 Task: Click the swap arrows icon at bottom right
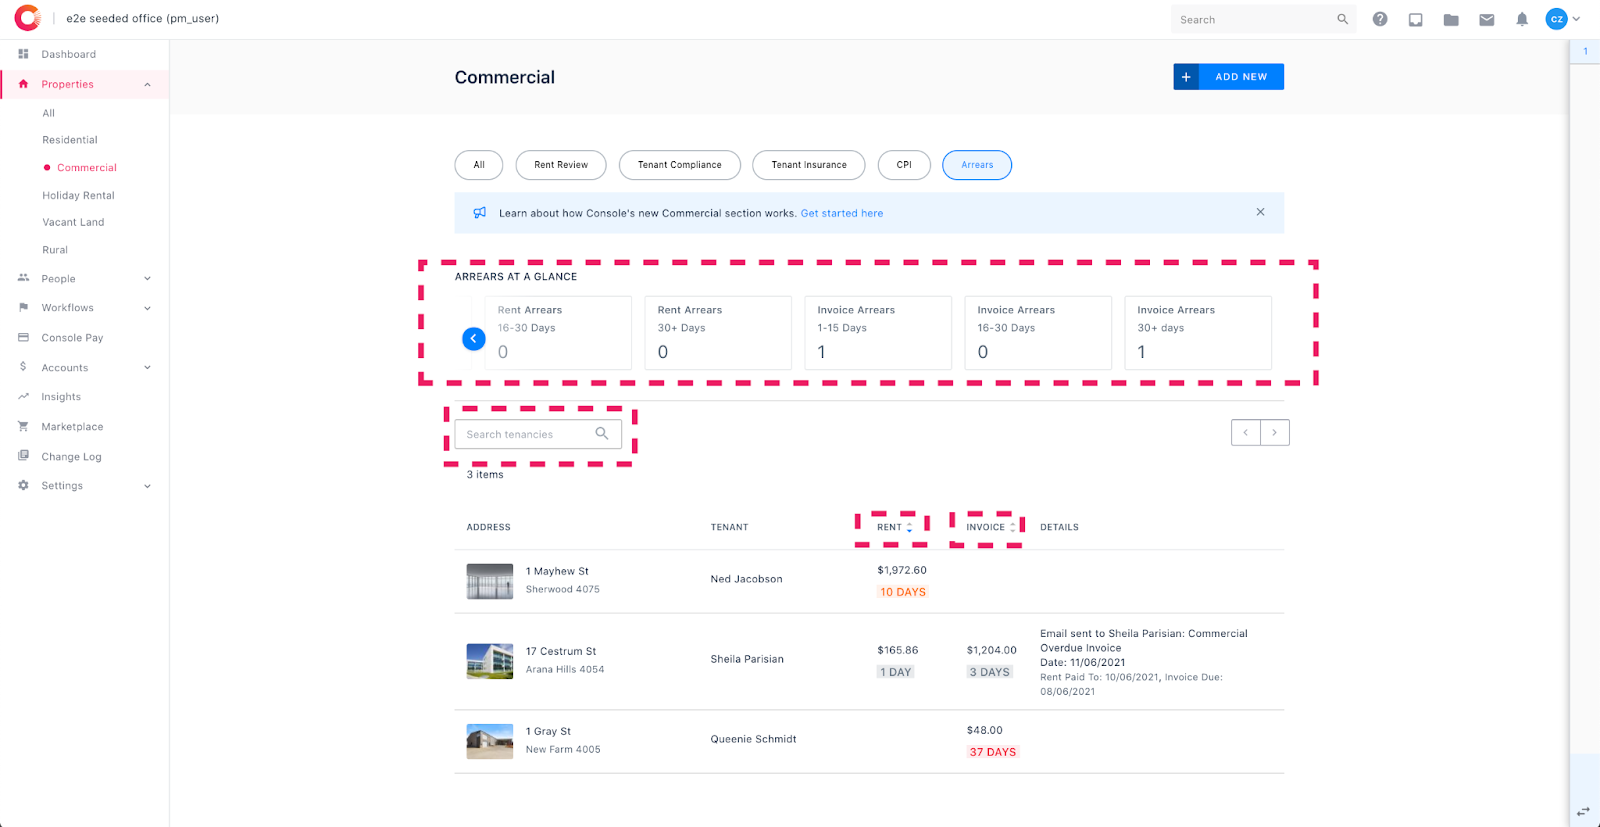pyautogui.click(x=1583, y=811)
